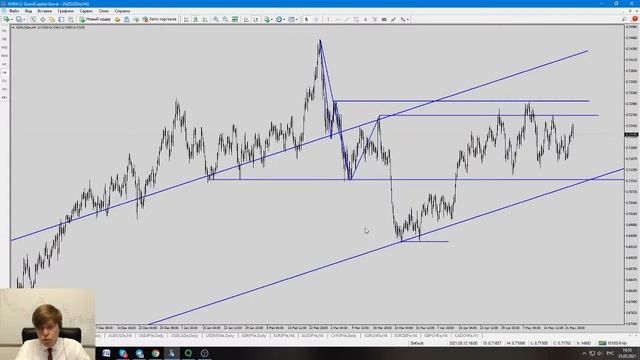The image size is (640, 360).
Task: Switch timeframe to H1
Action: pos(4,64)
